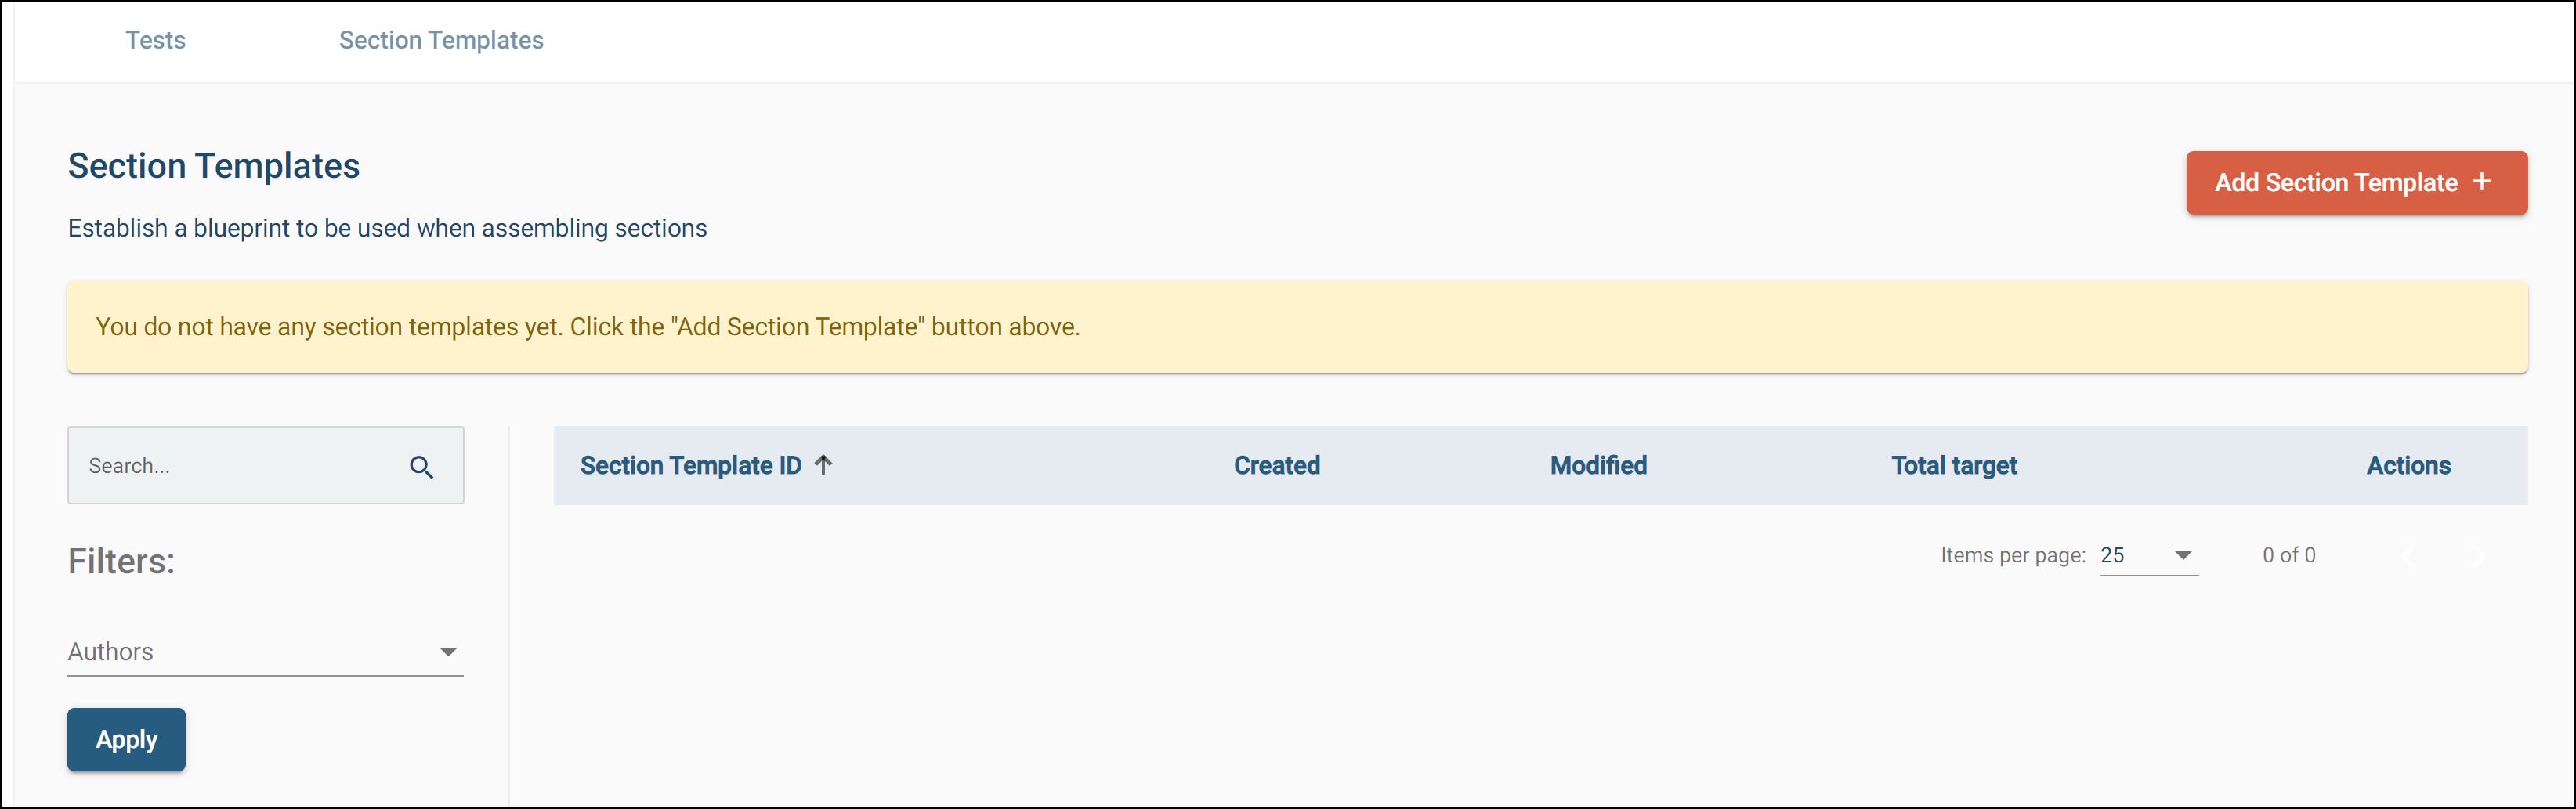
Task: Expand the Authors filter dropdown
Action: [448, 652]
